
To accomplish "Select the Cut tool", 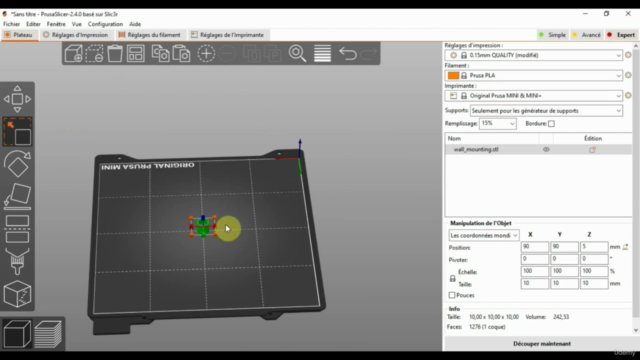I will click(17, 229).
